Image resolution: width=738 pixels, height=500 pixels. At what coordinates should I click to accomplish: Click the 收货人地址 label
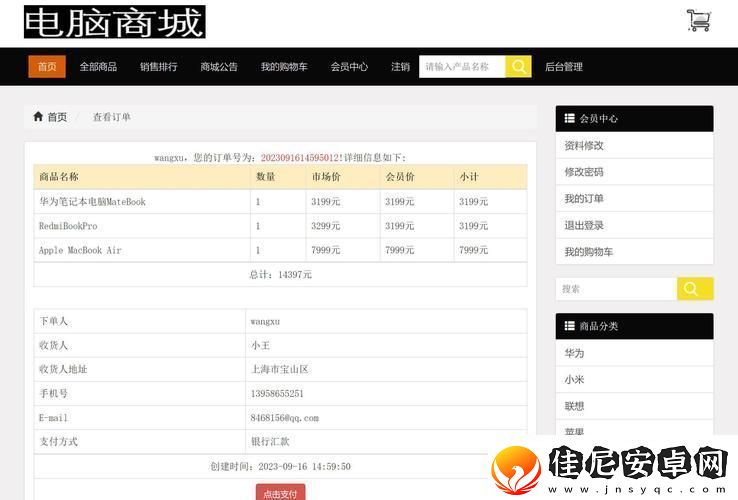(x=63, y=369)
